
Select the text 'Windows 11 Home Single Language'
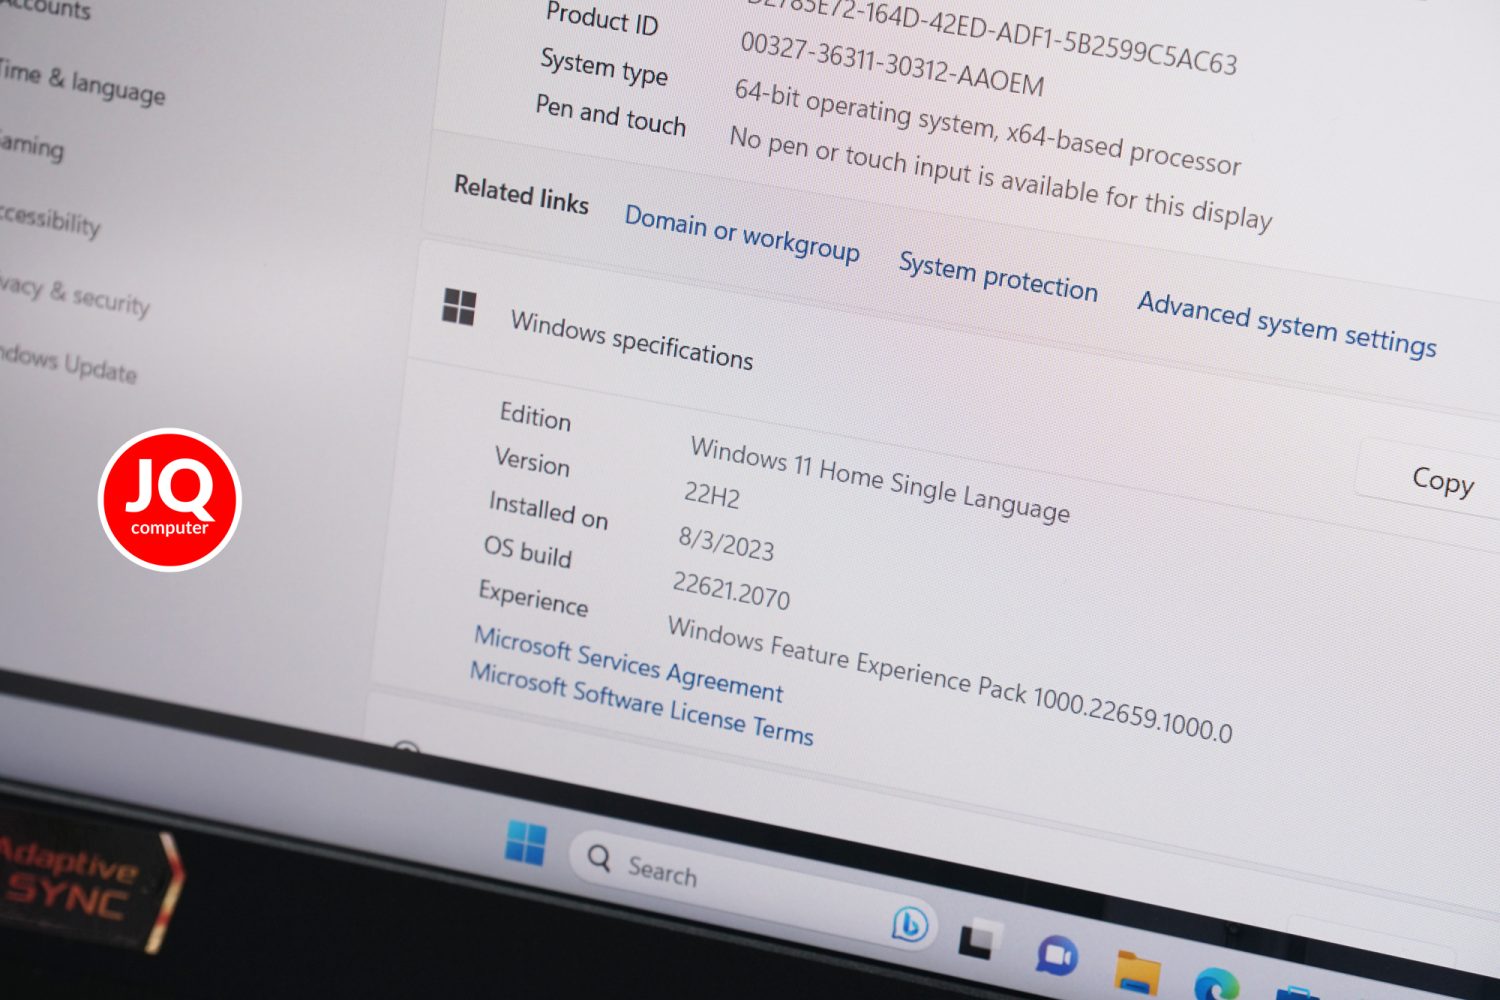[880, 478]
